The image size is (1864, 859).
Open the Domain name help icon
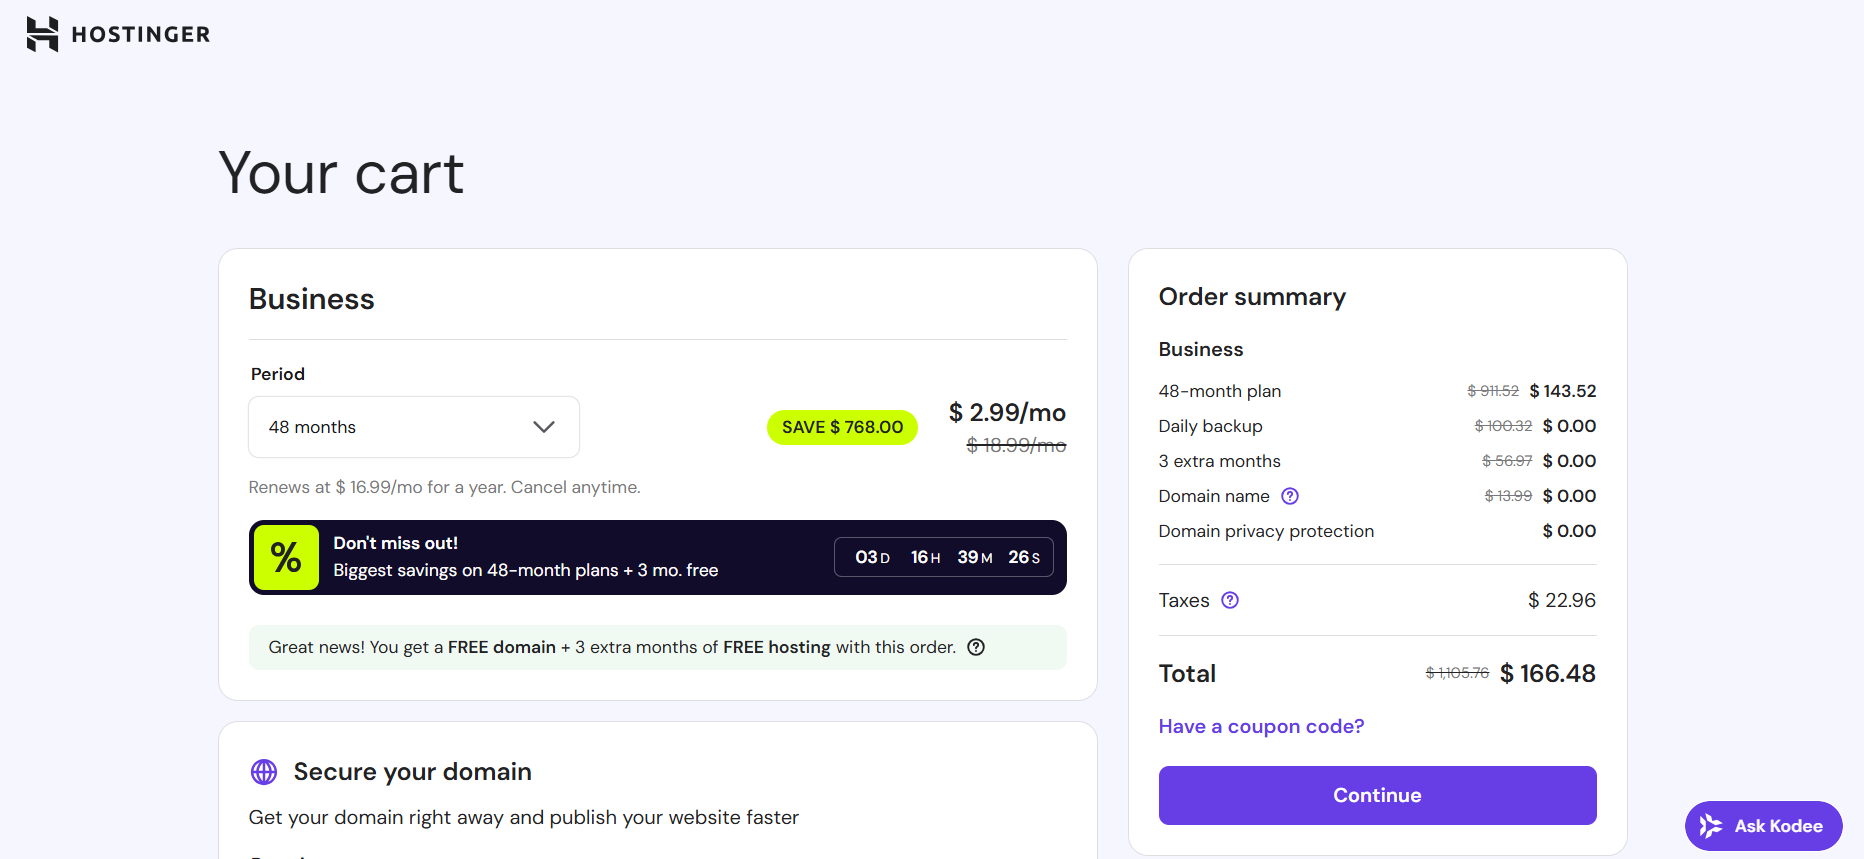click(1290, 496)
